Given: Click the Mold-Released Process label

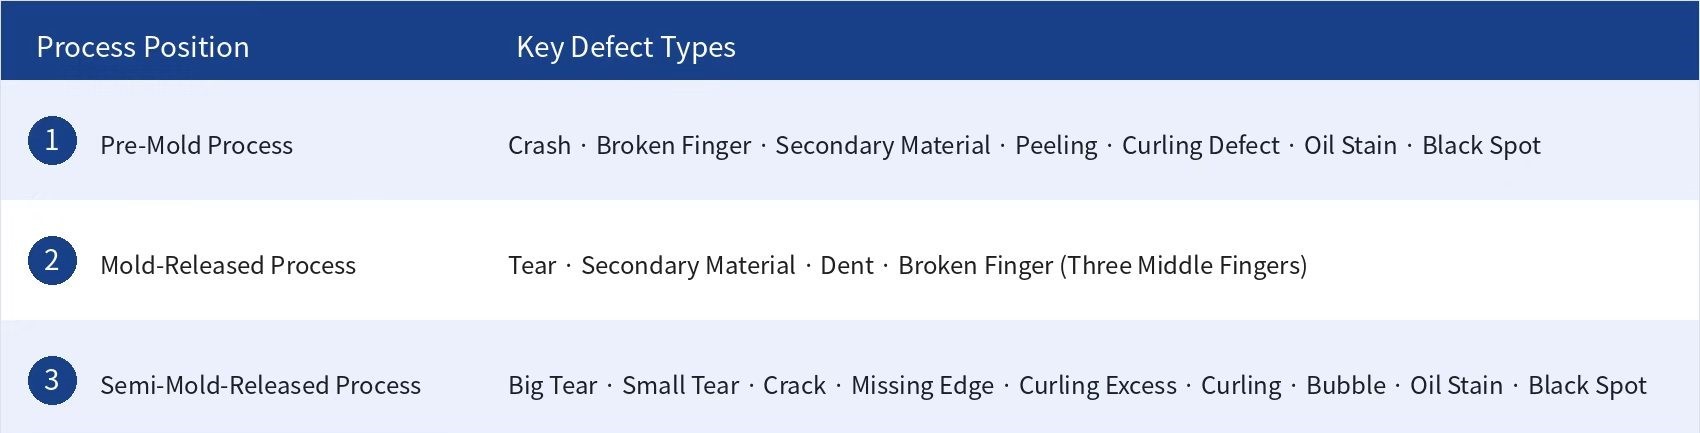Looking at the screenshot, I should (228, 265).
